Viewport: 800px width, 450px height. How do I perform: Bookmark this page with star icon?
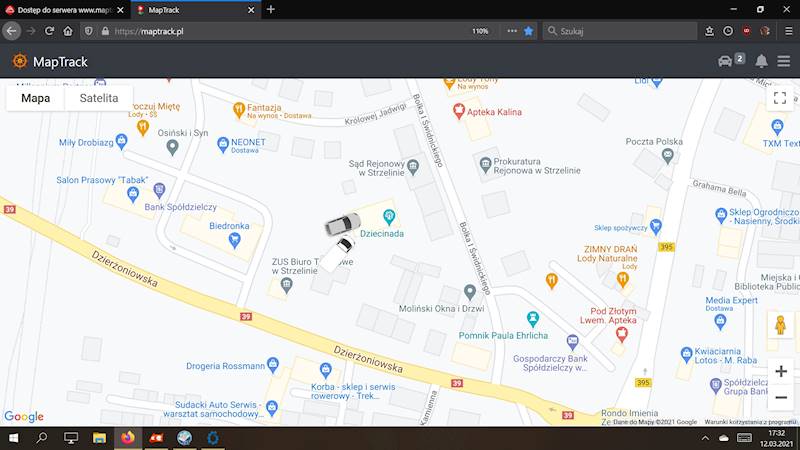click(x=529, y=31)
